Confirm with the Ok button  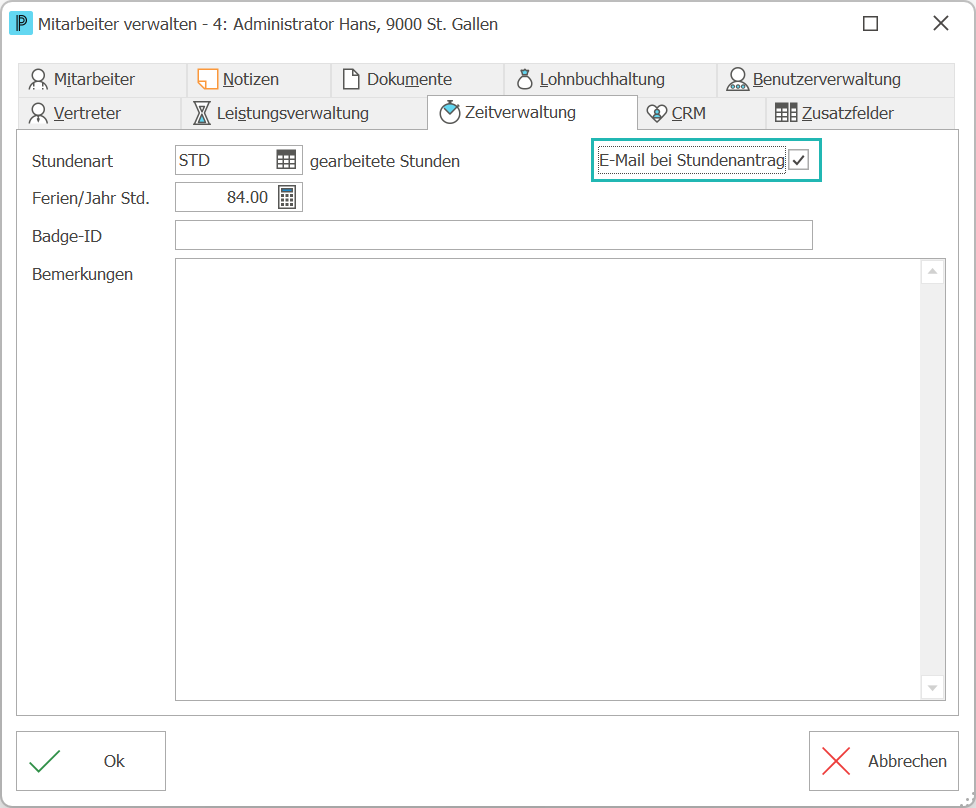[91, 761]
